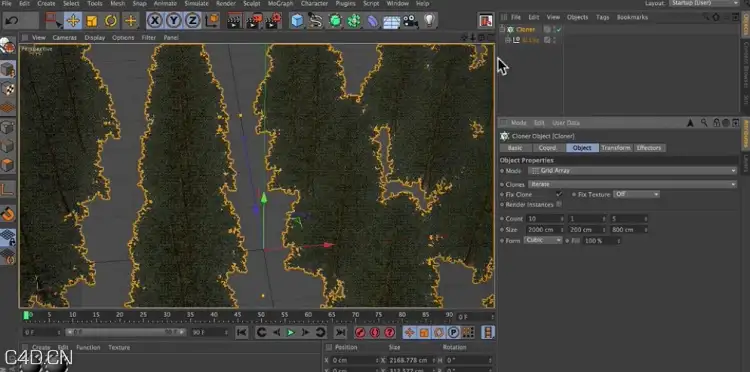The image size is (750, 372).
Task: Go to the start of animation
Action: coord(242,332)
